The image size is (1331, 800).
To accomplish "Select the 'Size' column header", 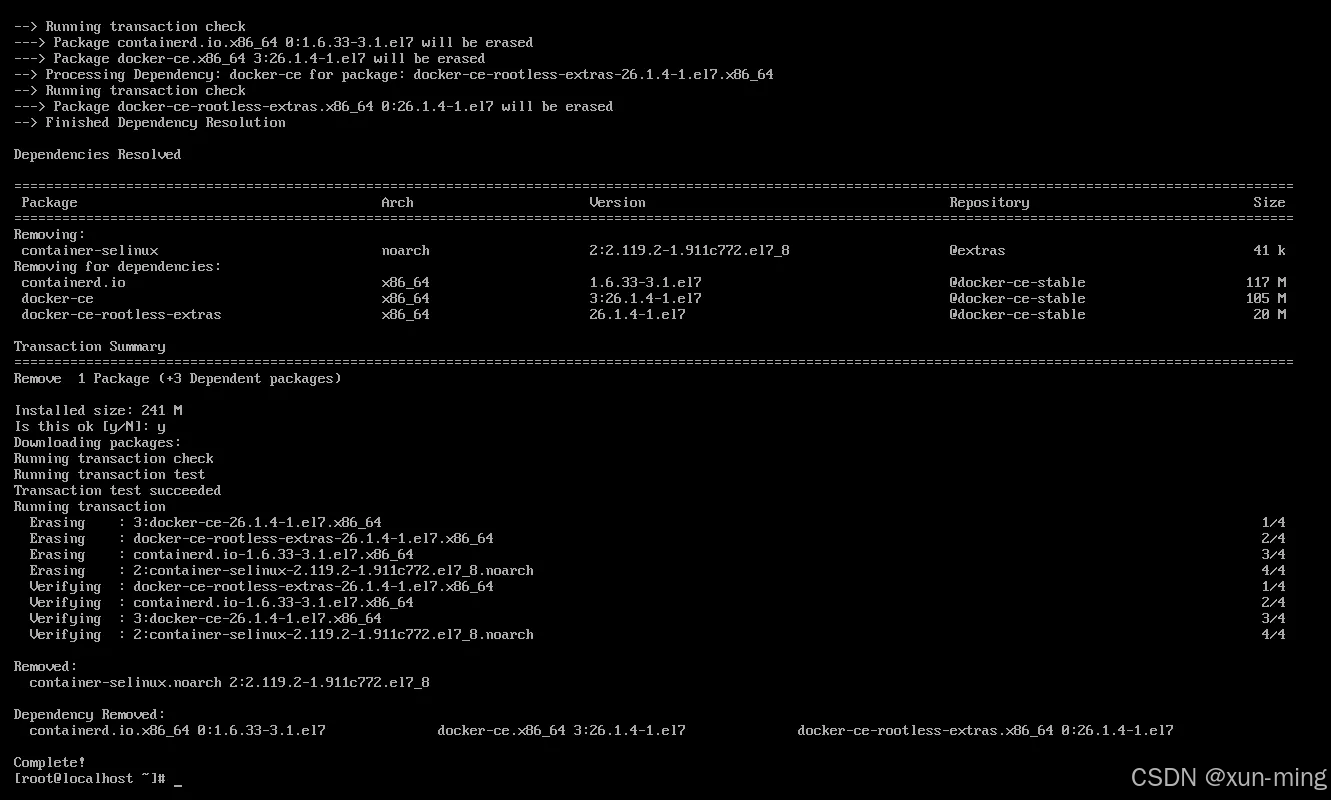I will (x=1269, y=202).
